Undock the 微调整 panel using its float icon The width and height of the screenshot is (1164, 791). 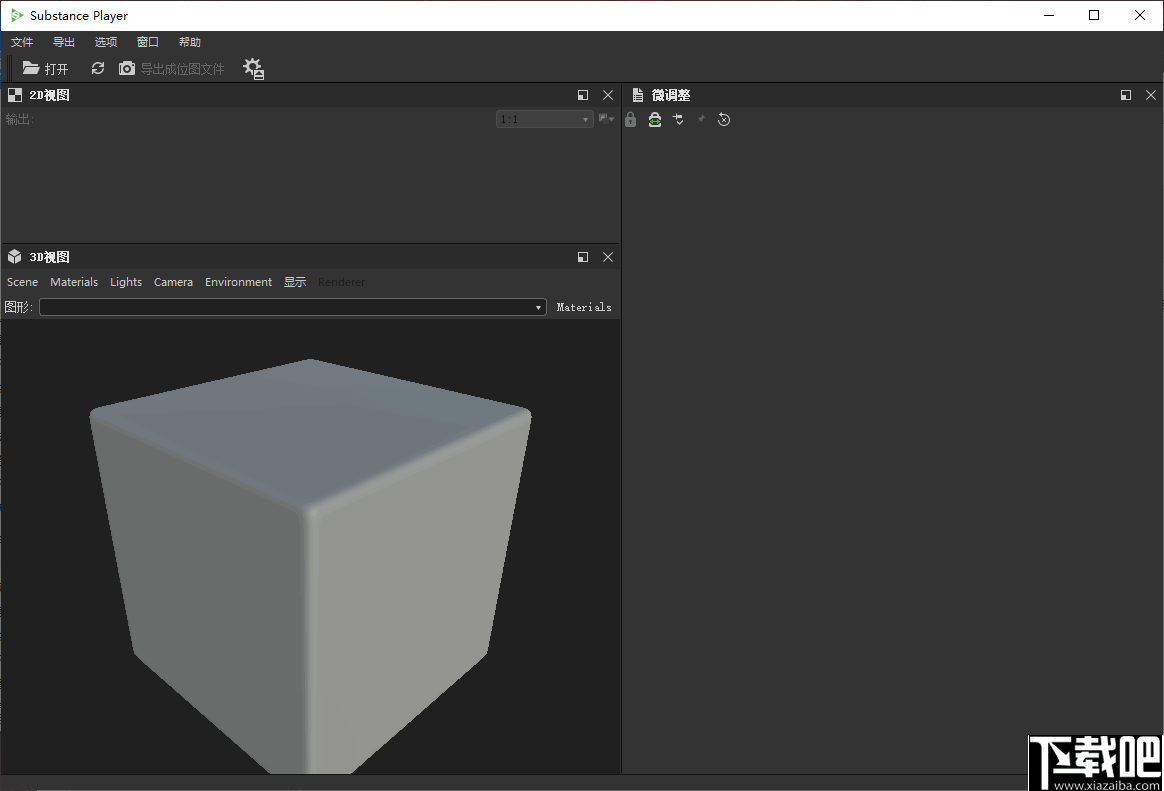[x=1126, y=94]
